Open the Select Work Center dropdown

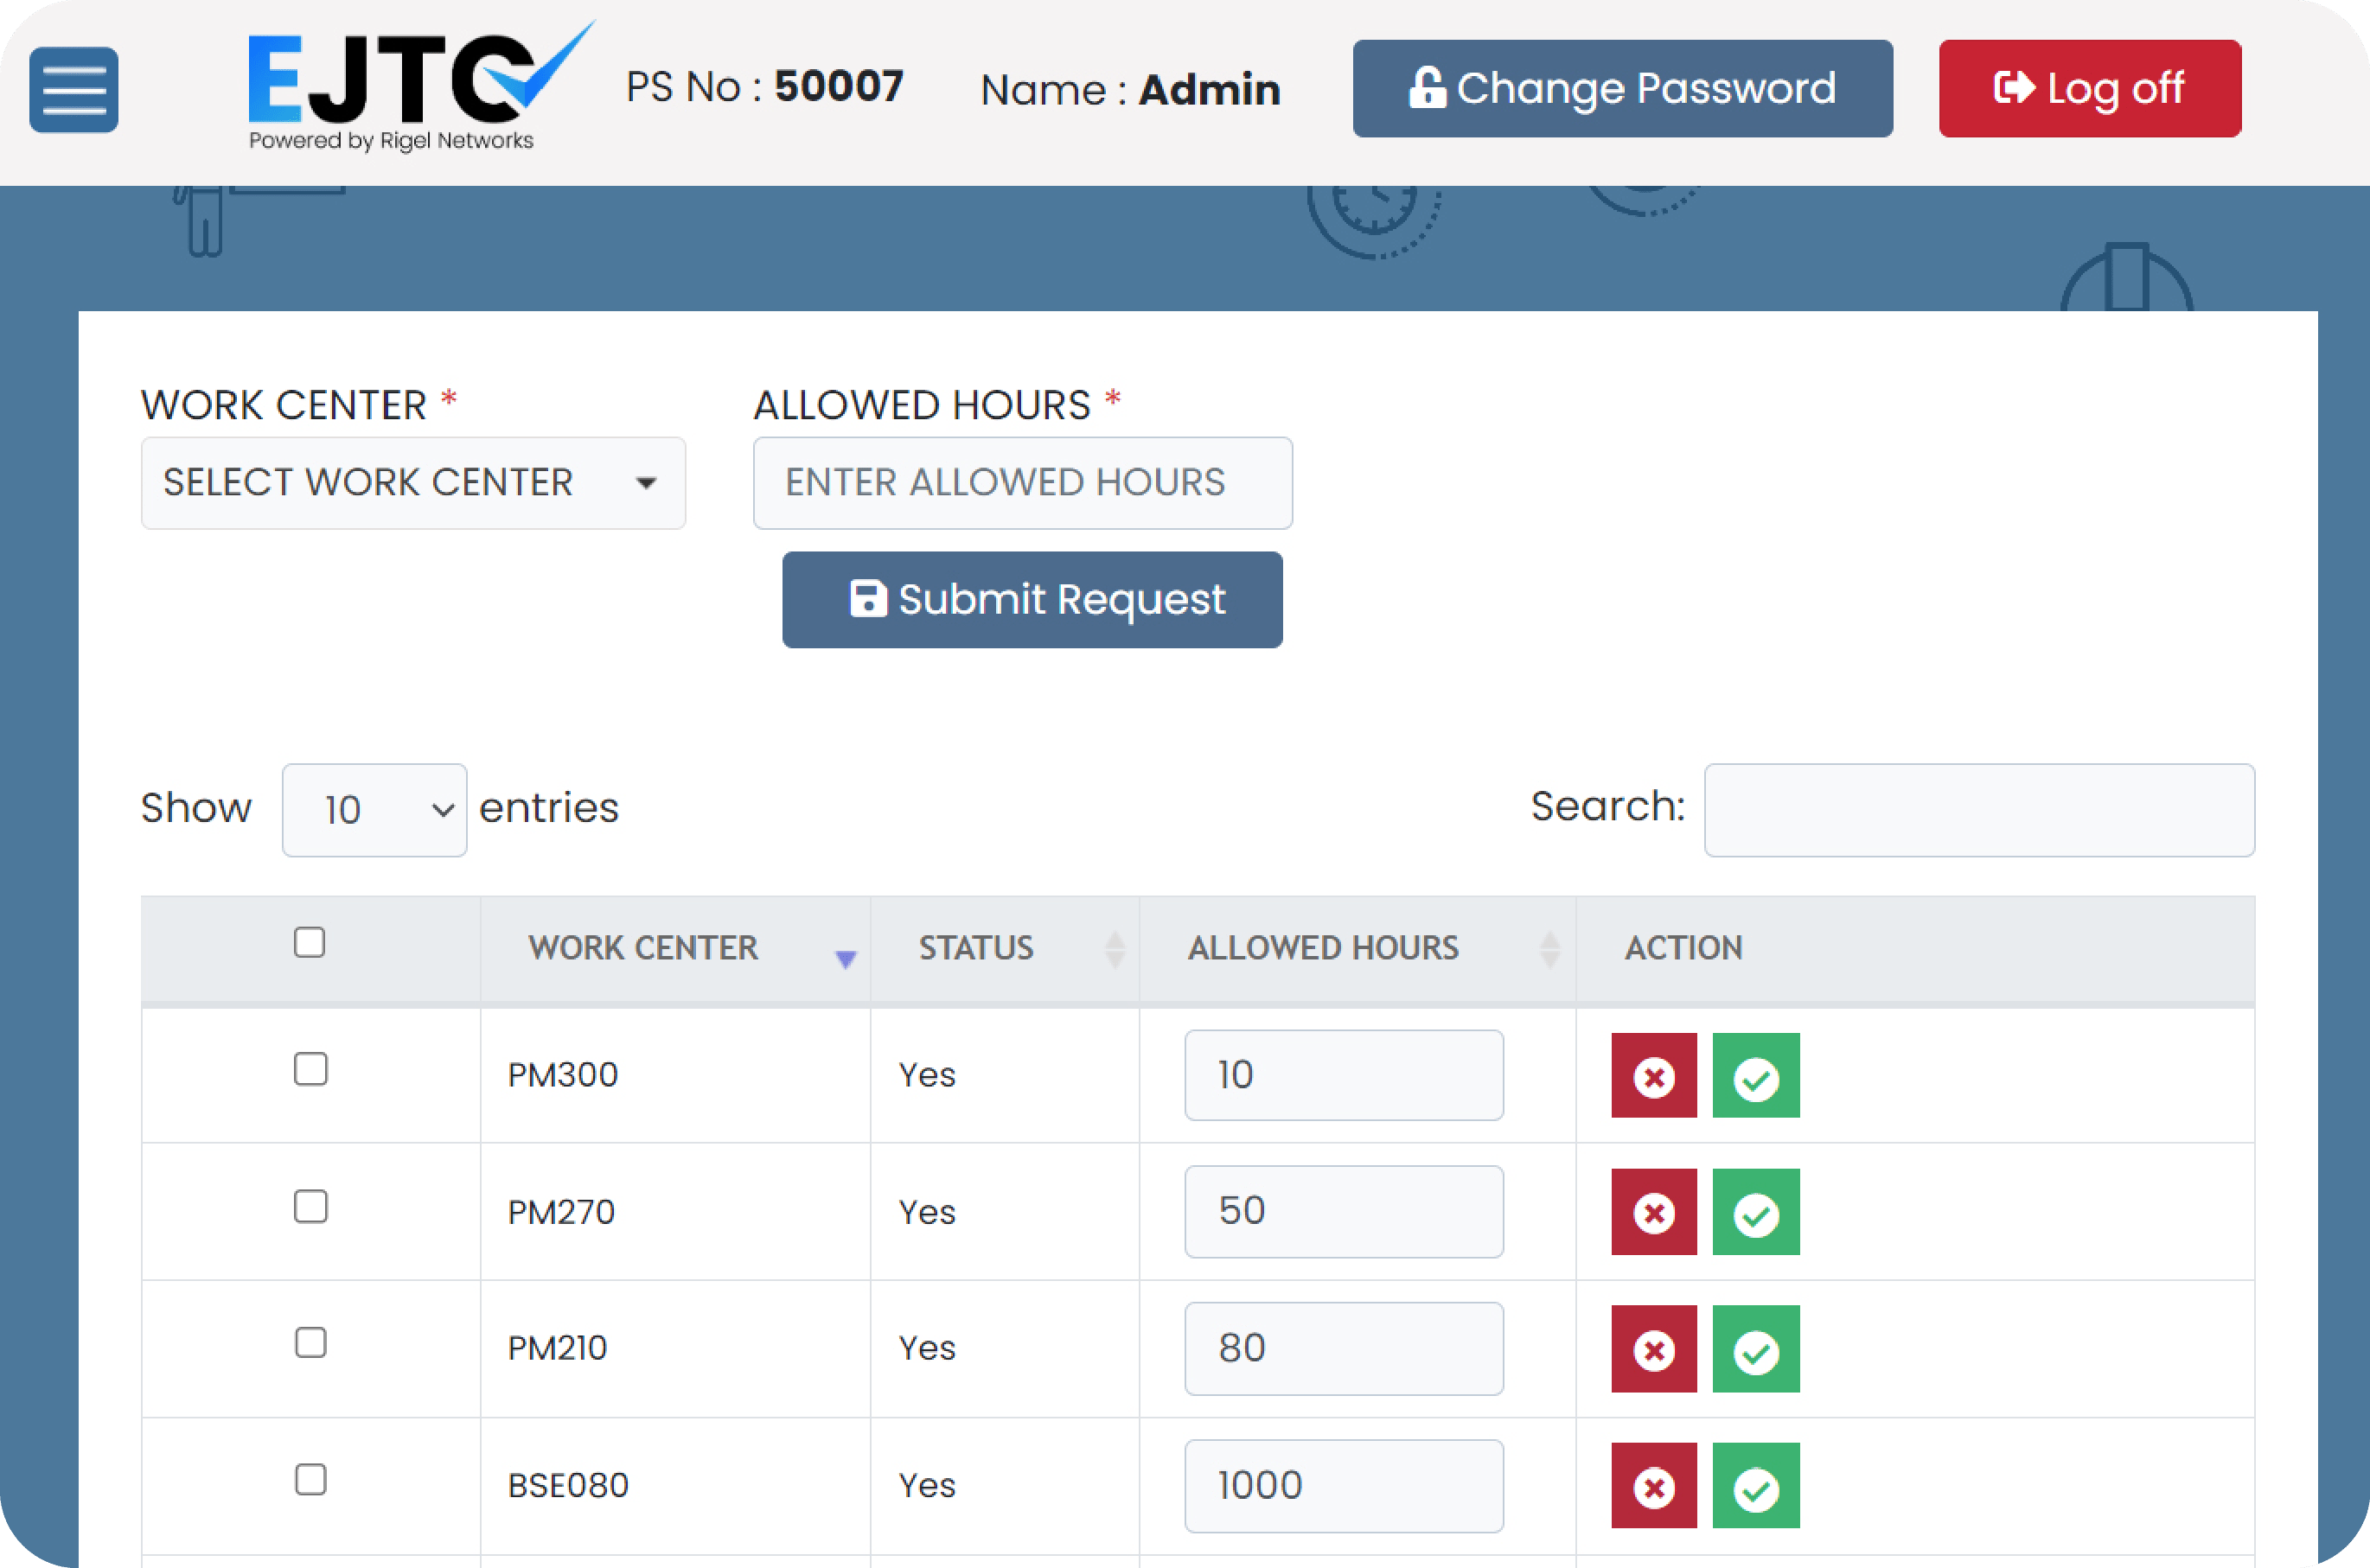pos(413,483)
